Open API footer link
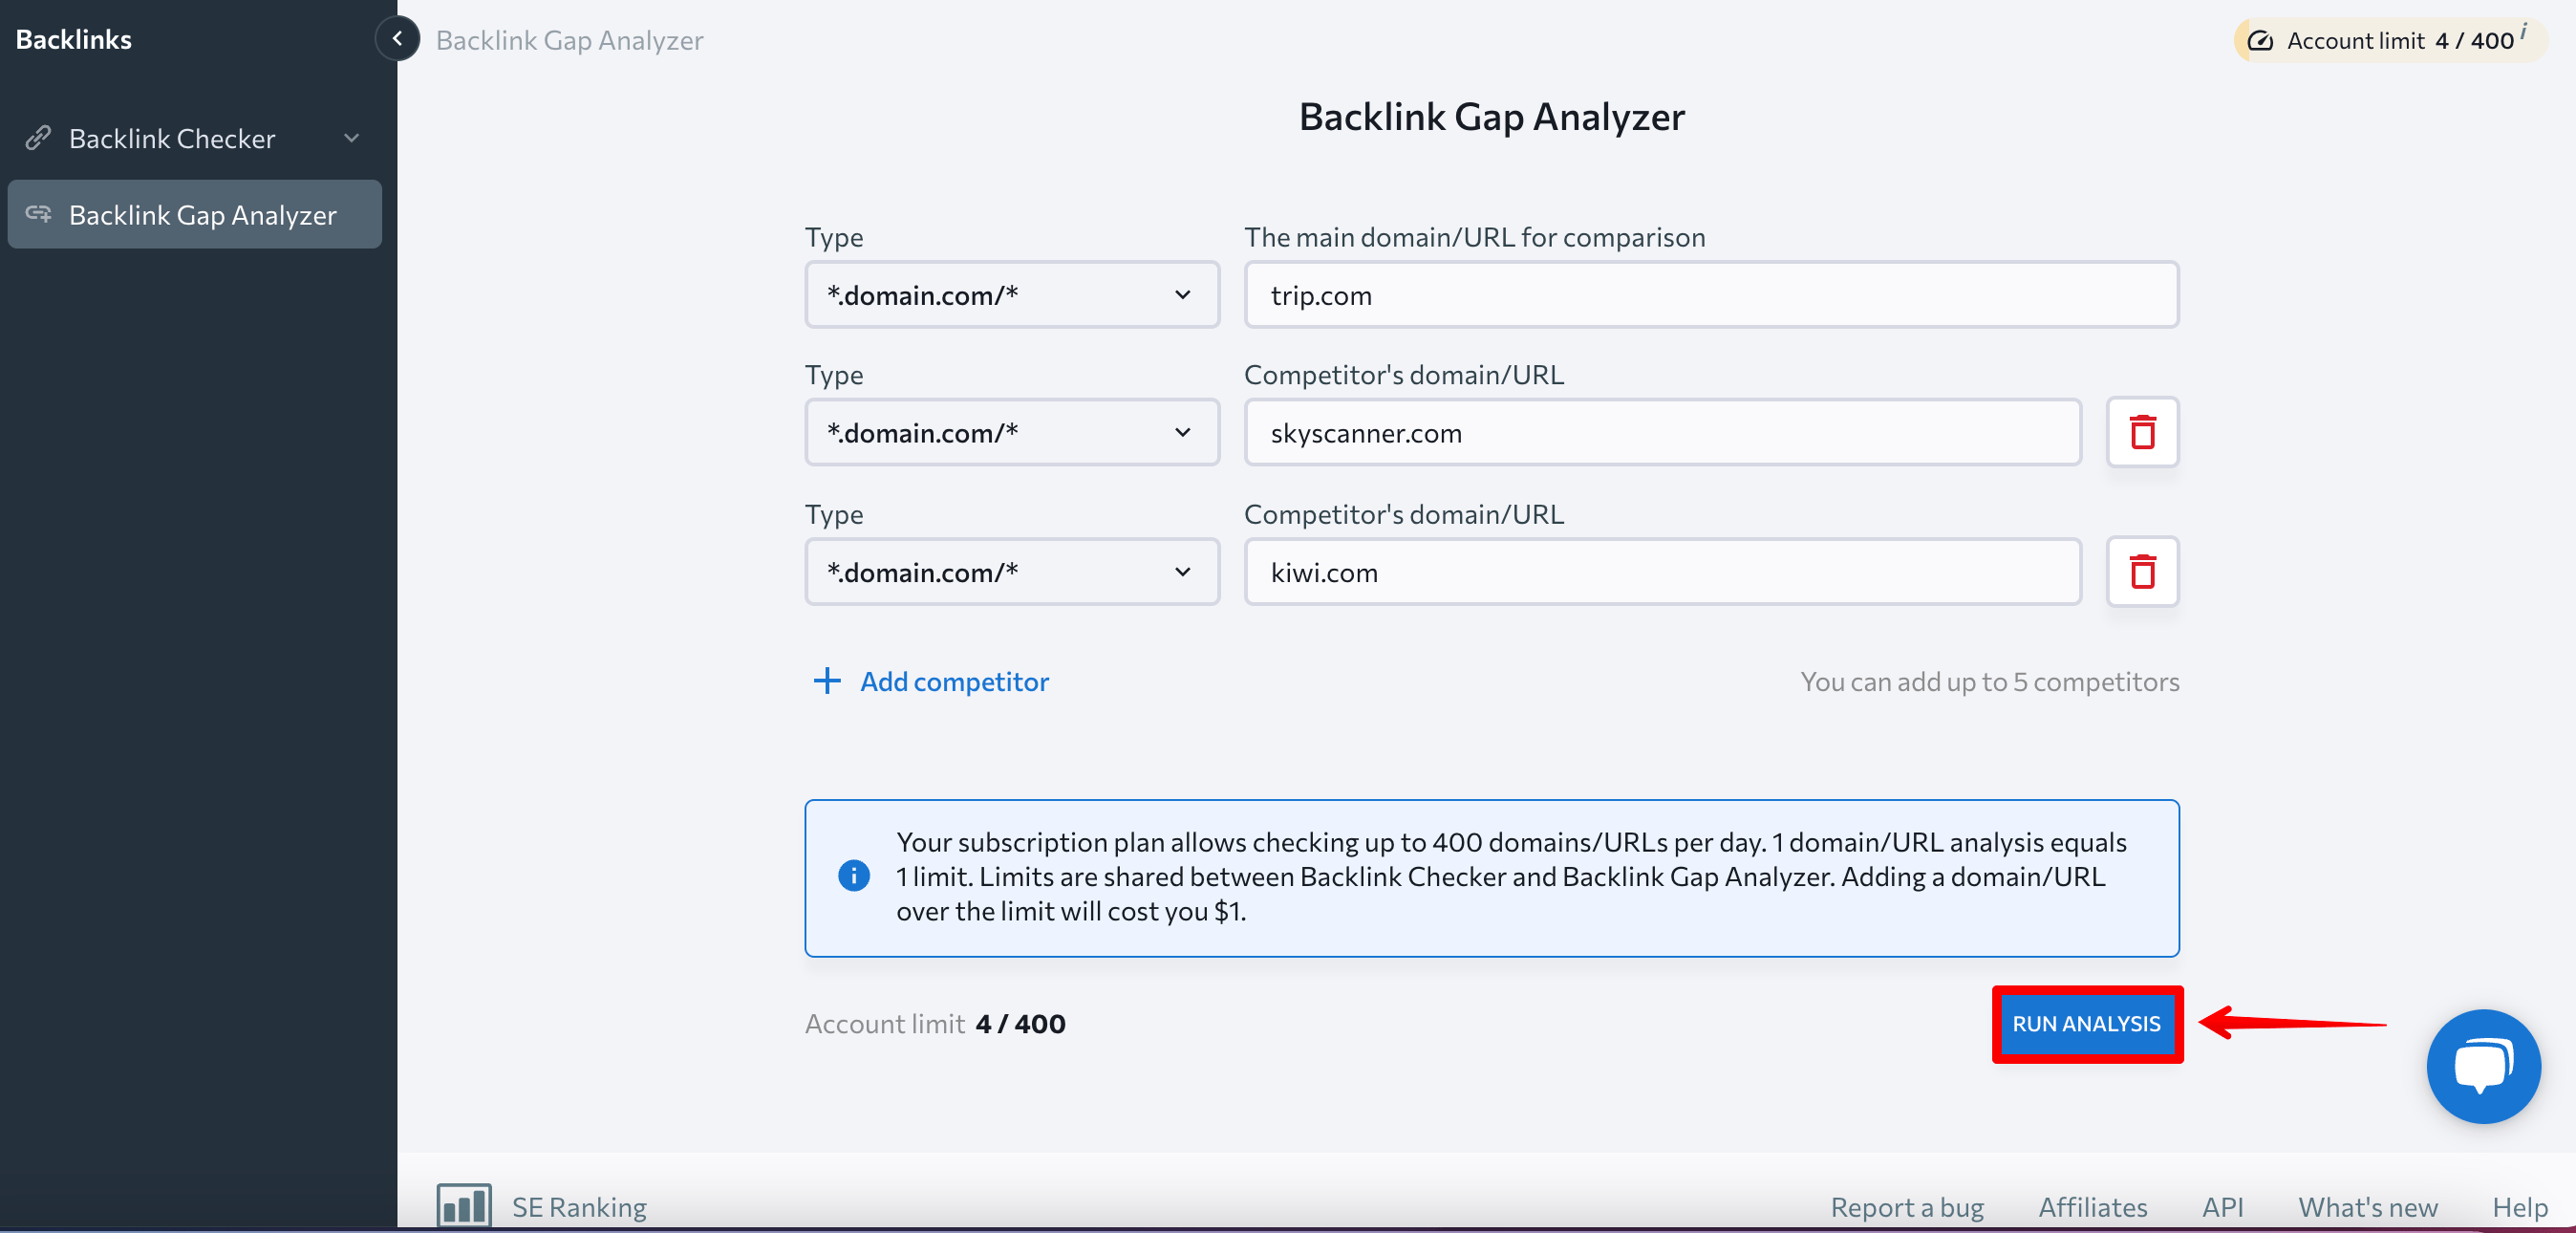This screenshot has height=1233, width=2576. (x=2222, y=1207)
